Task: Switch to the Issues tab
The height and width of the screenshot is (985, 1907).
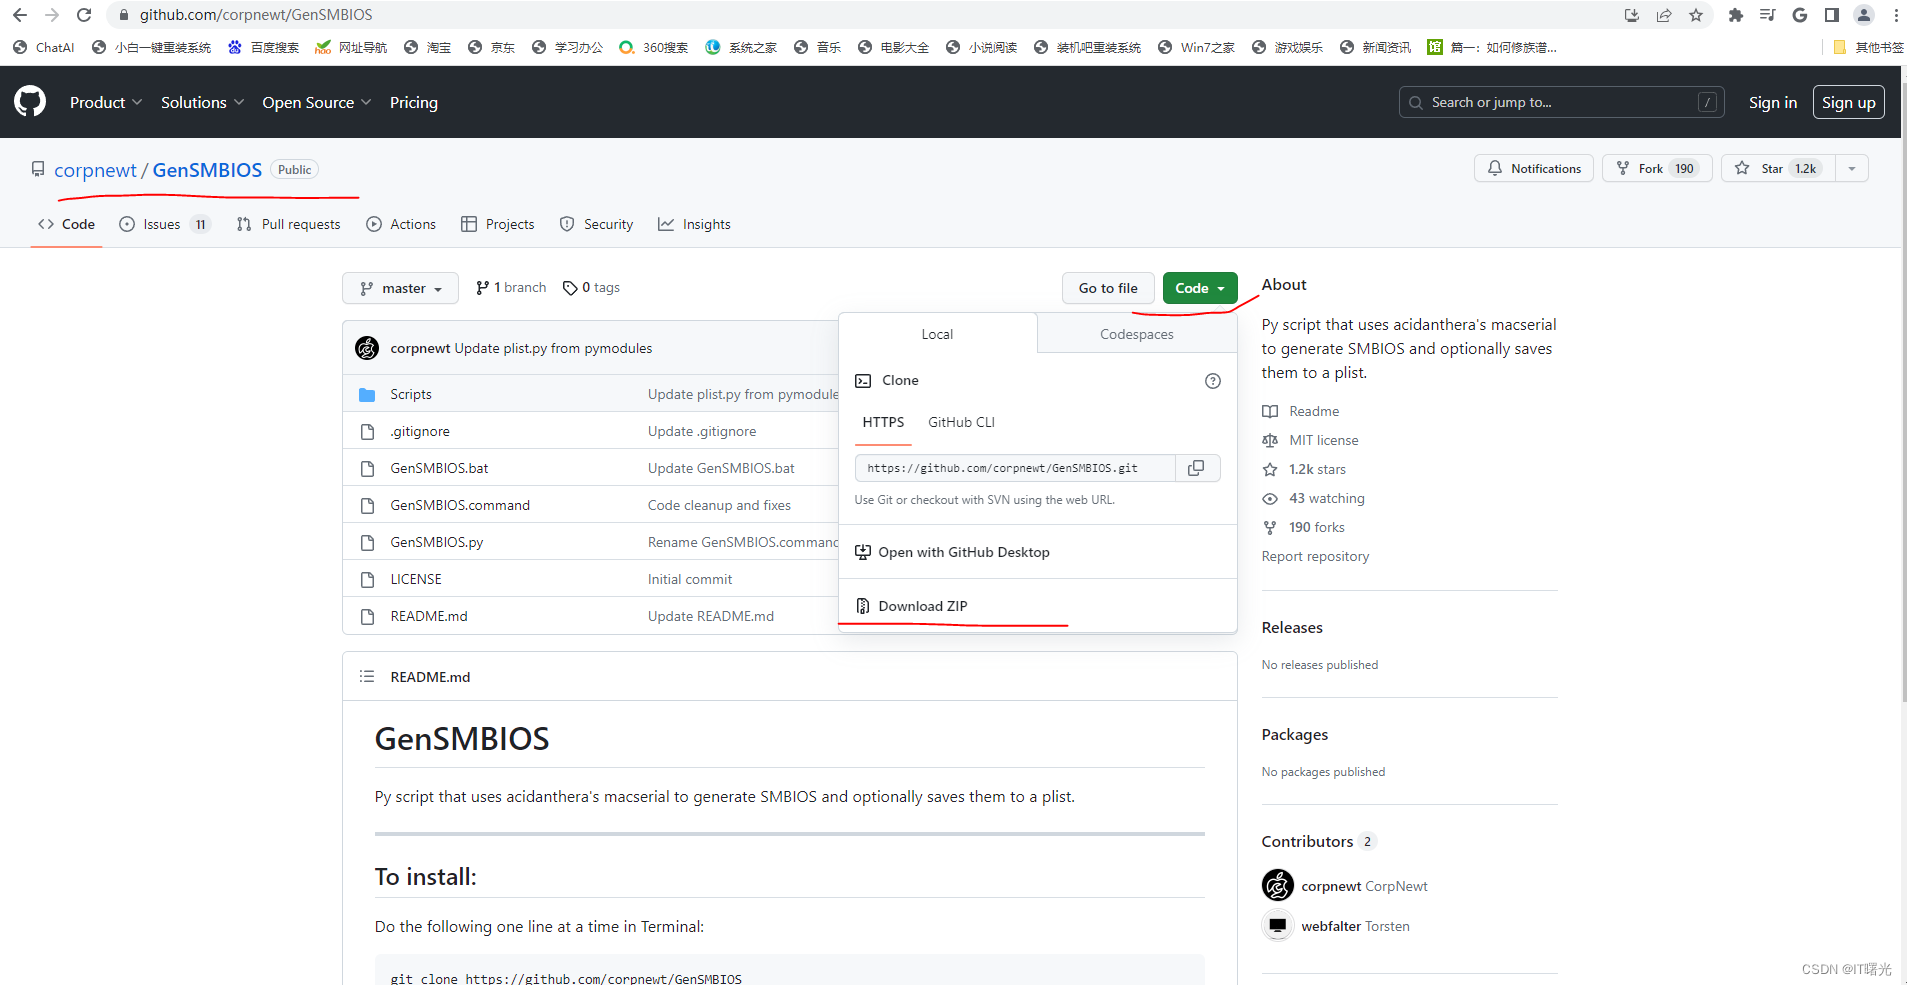Action: 165,224
